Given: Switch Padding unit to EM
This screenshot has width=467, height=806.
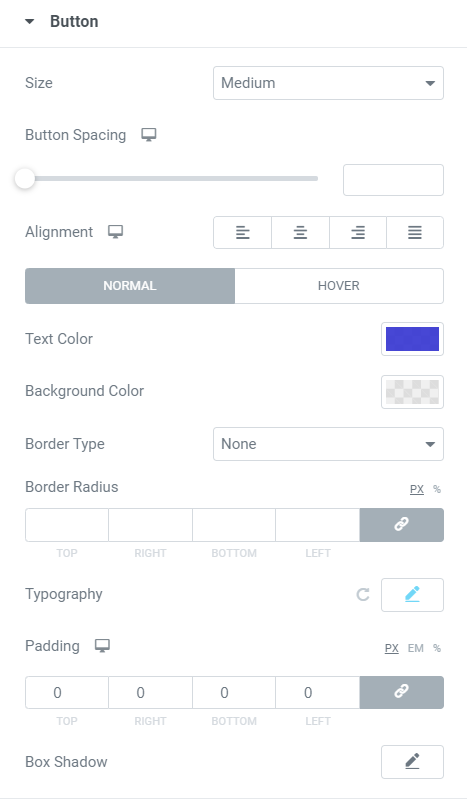Looking at the screenshot, I should click(416, 648).
